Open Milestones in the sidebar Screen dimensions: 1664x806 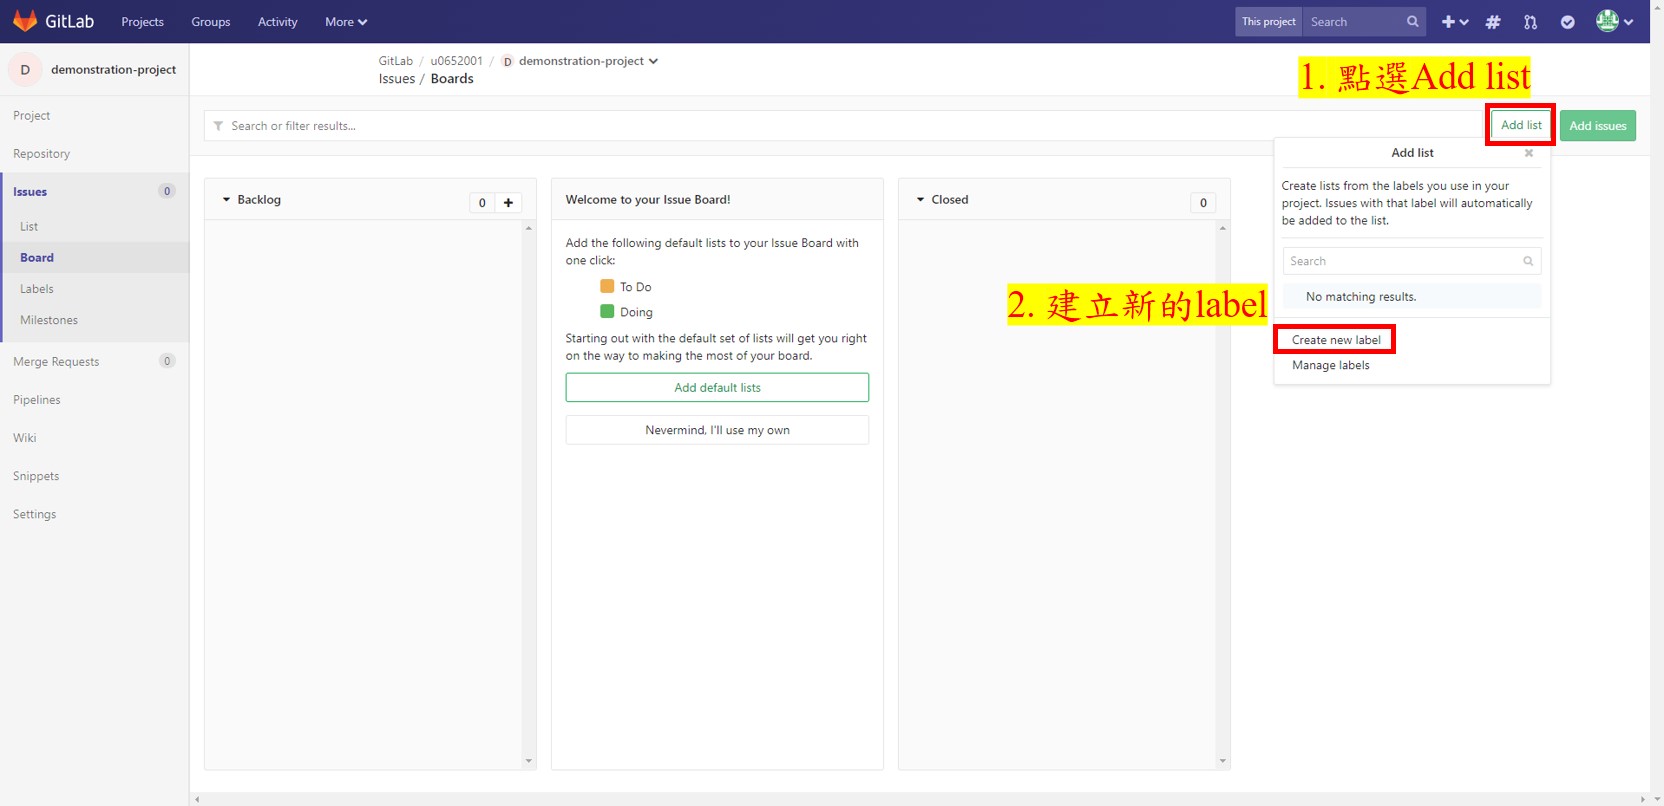tap(49, 320)
